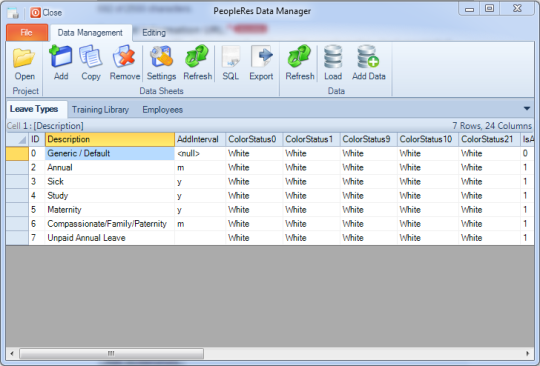Click the scroll left arrow
Viewport: 540px width, 366px height.
(12, 354)
